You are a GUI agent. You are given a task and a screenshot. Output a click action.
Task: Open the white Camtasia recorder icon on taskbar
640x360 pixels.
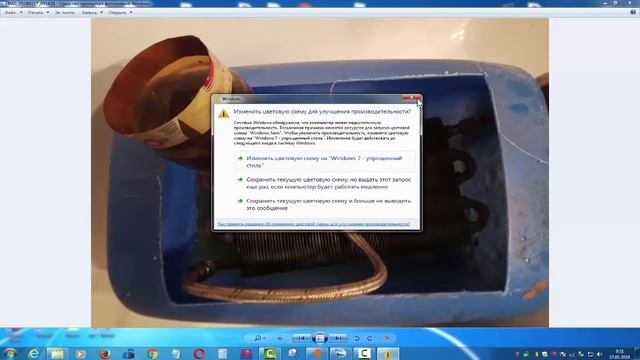click(364, 353)
